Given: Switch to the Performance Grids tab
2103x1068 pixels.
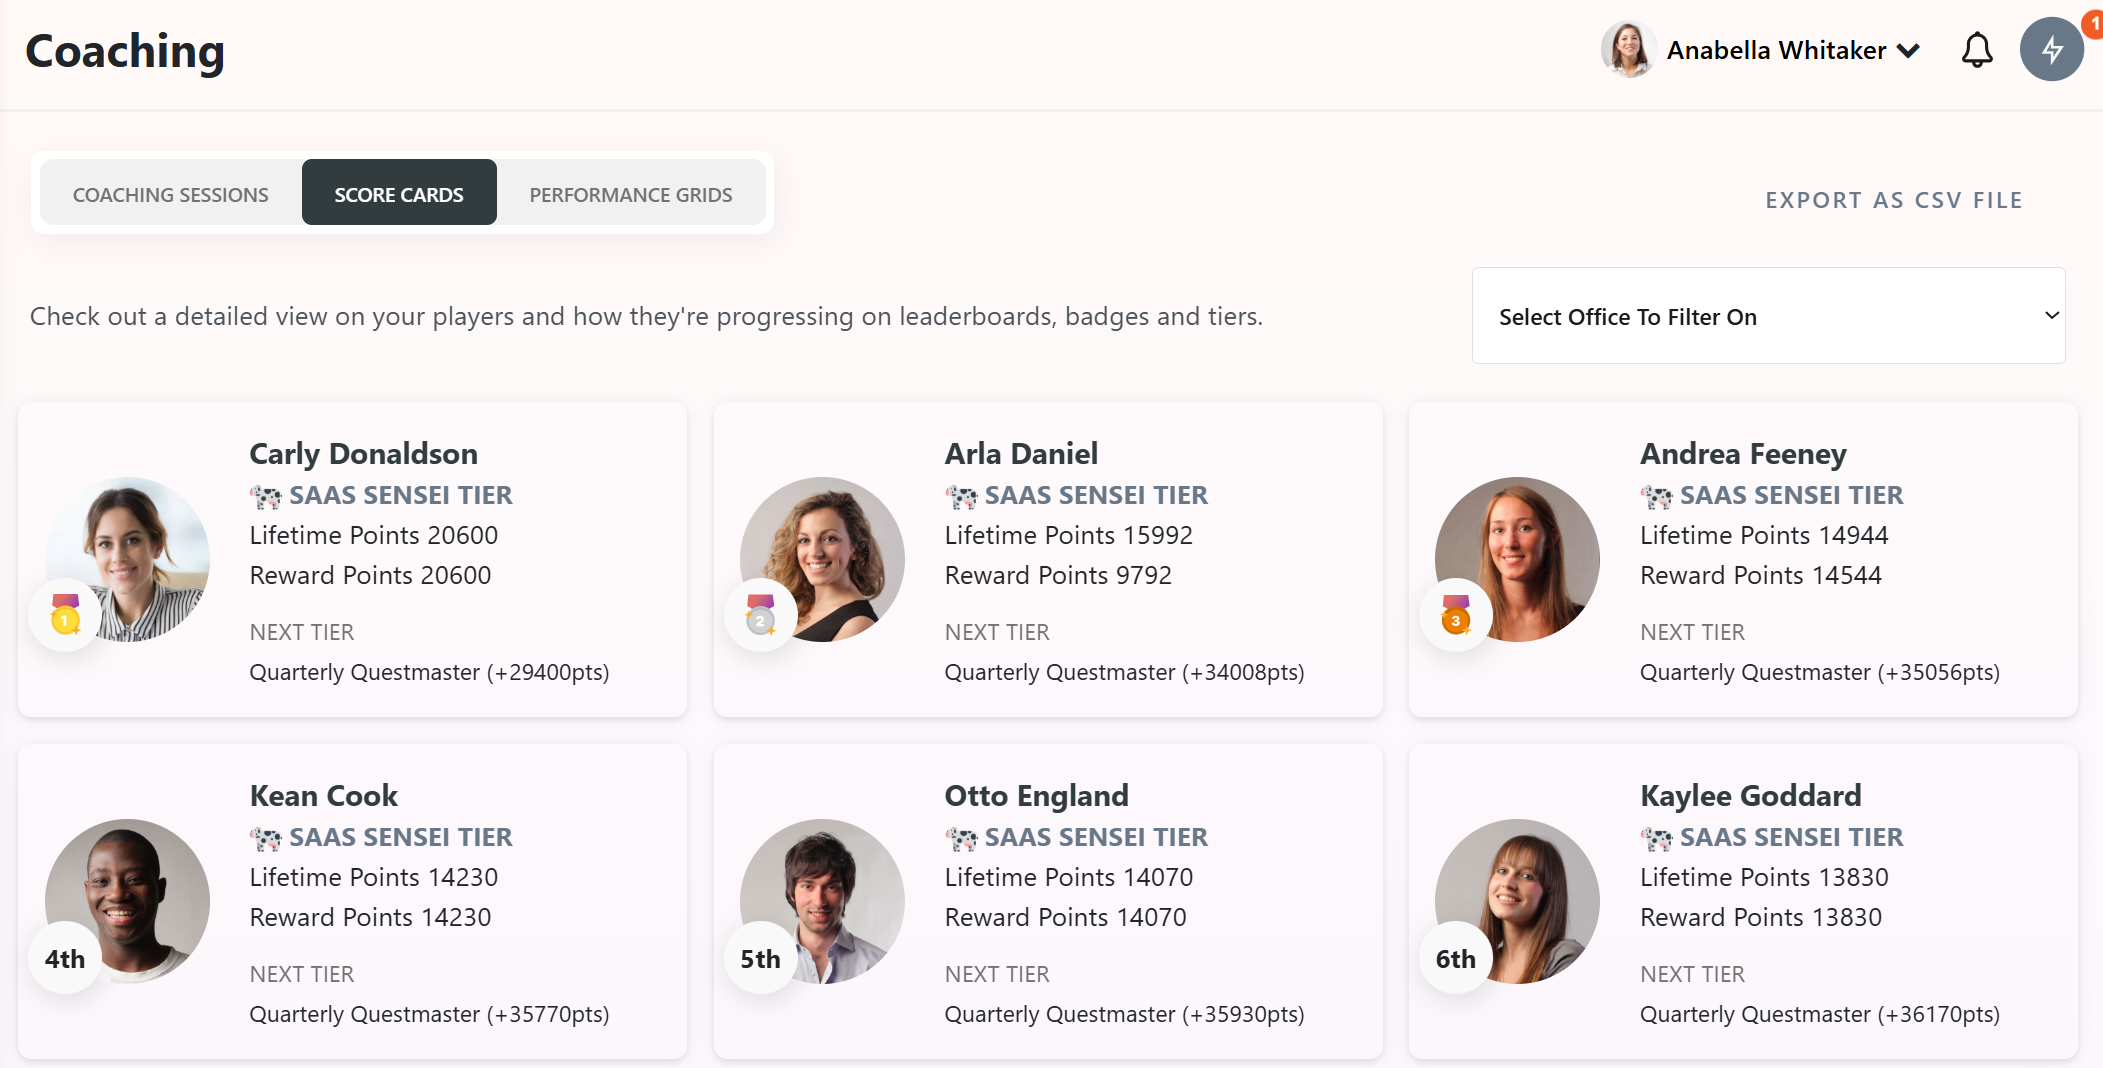Looking at the screenshot, I should (631, 194).
